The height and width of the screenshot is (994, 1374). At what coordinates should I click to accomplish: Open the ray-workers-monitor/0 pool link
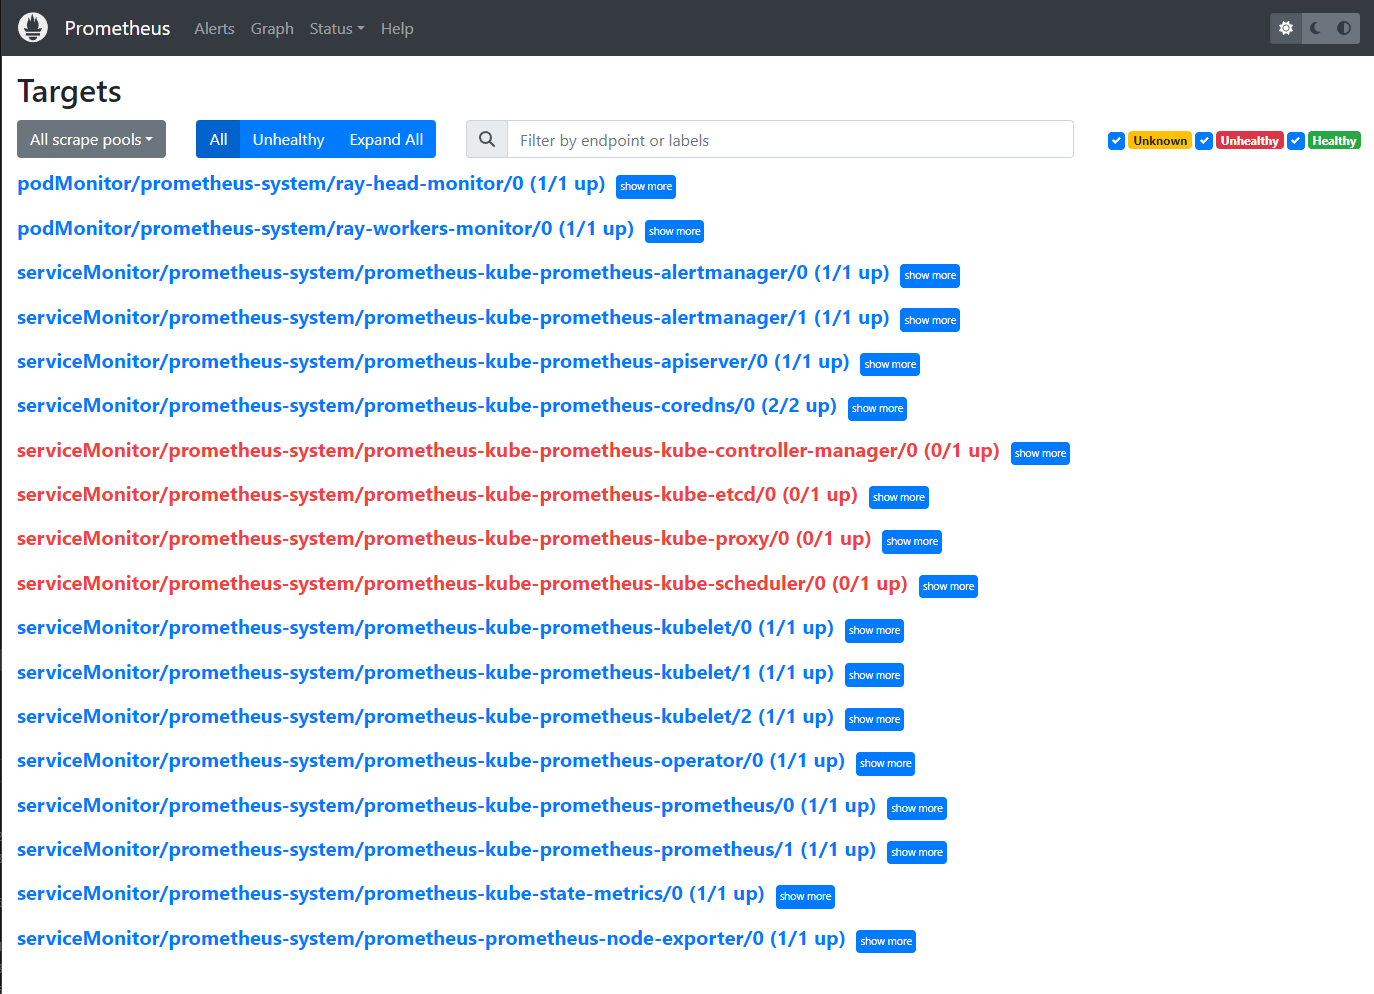[326, 229]
